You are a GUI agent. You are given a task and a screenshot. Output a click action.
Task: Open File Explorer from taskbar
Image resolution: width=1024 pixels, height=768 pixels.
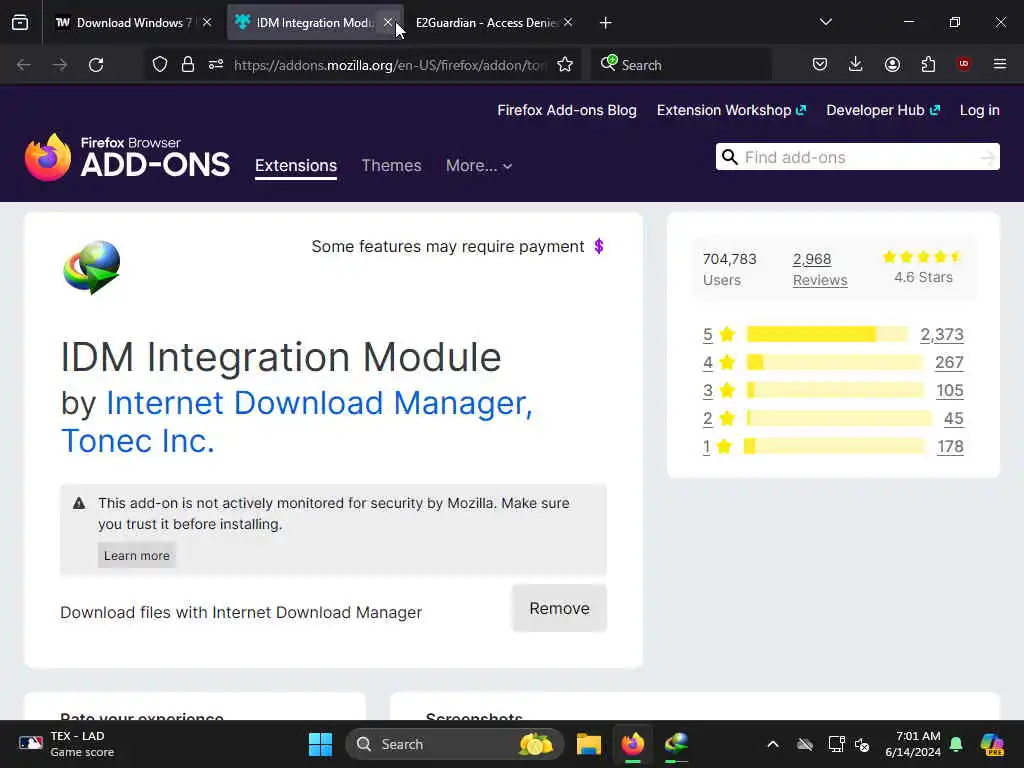[588, 744]
